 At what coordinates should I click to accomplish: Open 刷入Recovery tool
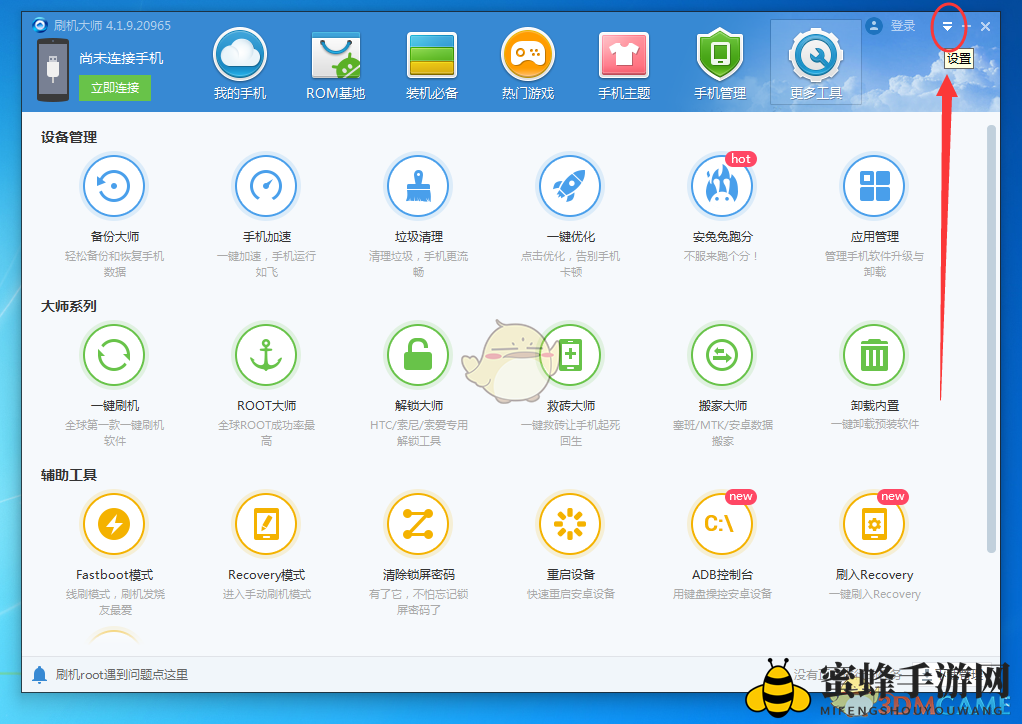[874, 524]
